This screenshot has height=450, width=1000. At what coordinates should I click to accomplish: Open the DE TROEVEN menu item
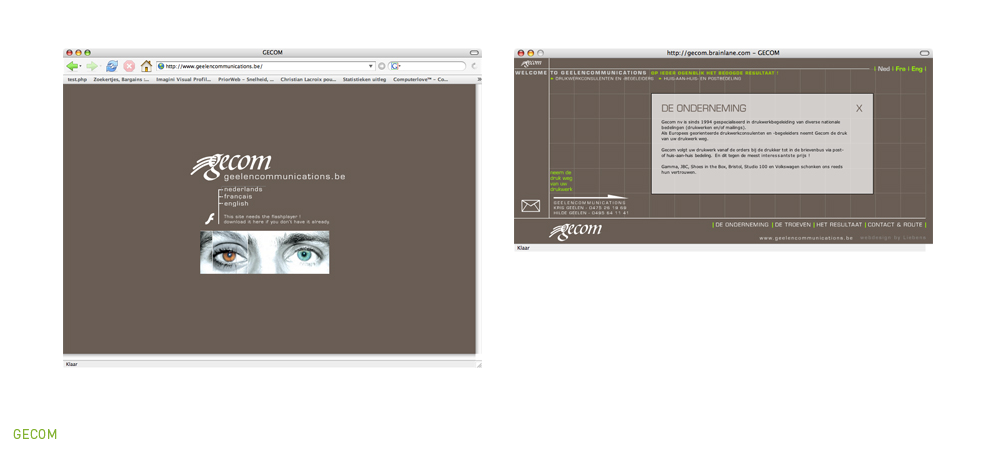tap(793, 225)
